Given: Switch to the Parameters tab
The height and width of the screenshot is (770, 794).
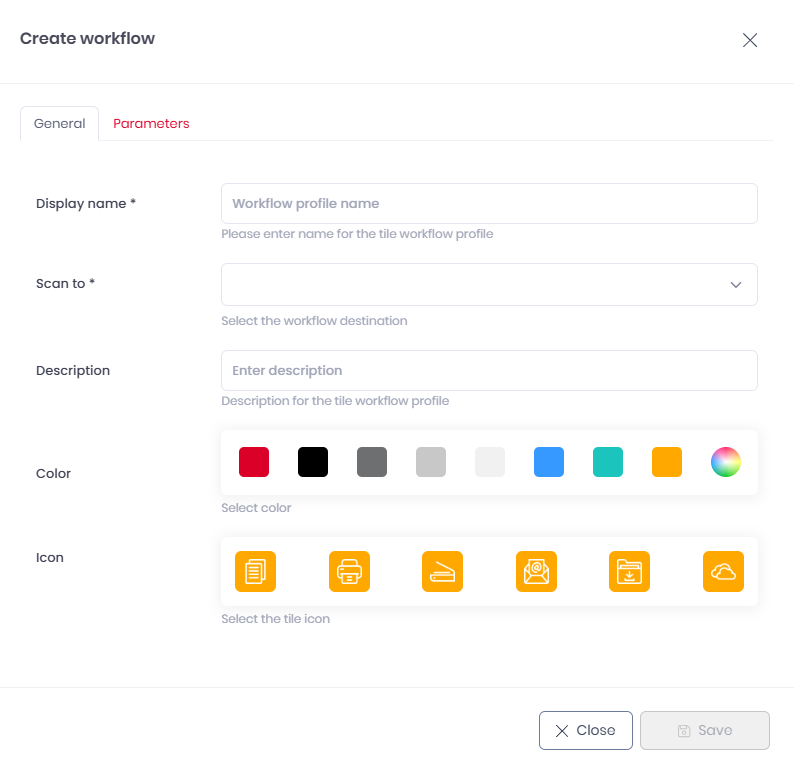Looking at the screenshot, I should pyautogui.click(x=151, y=124).
